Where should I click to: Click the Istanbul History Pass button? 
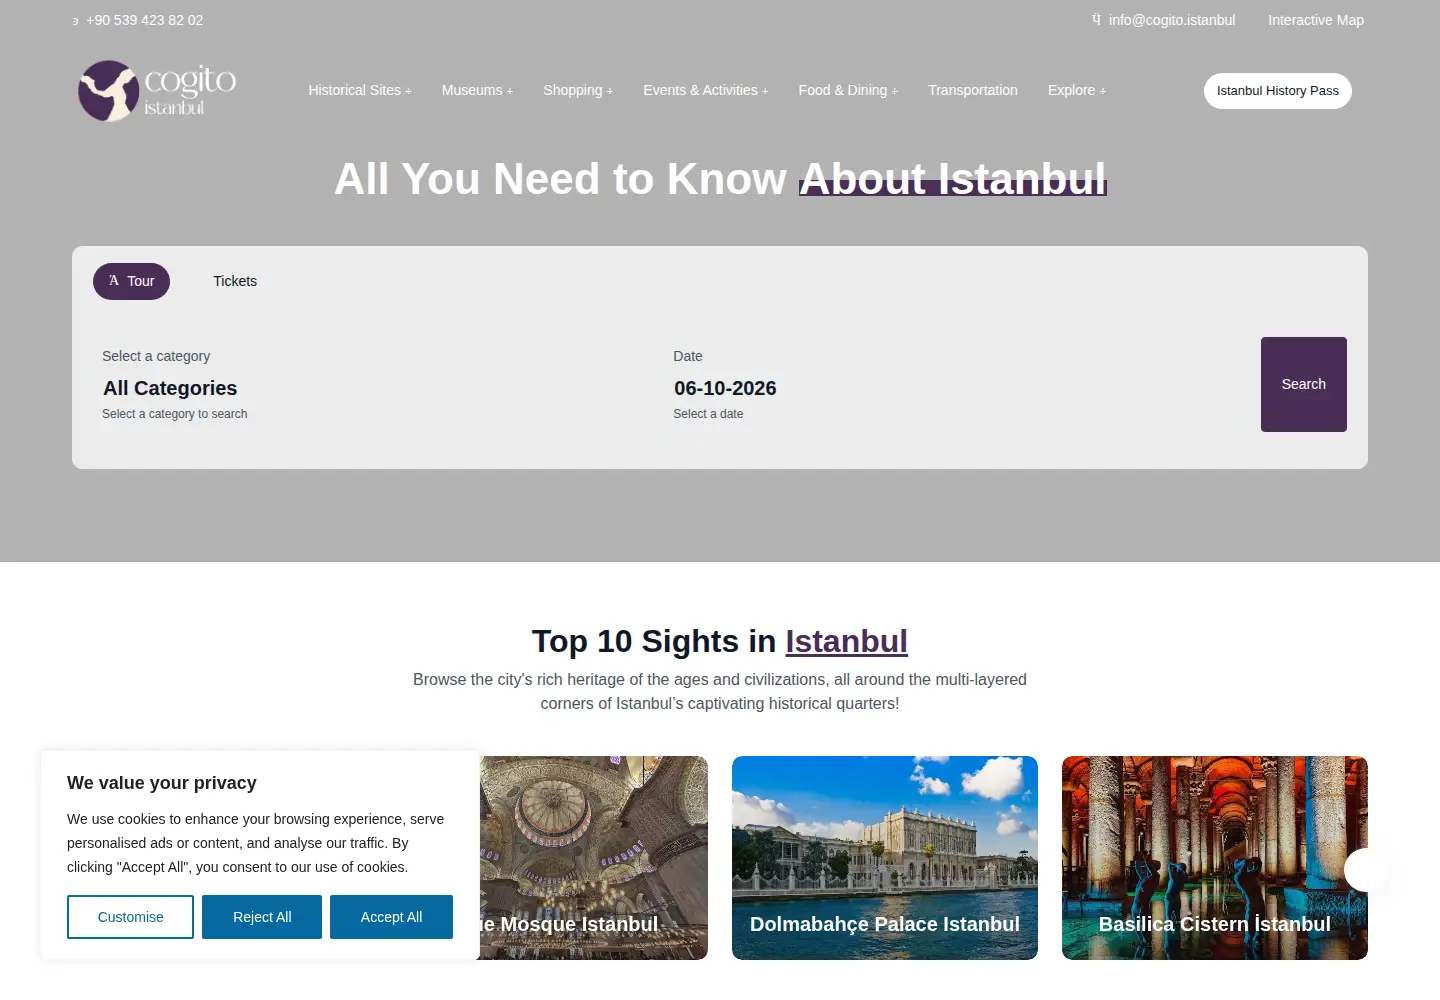click(x=1278, y=91)
